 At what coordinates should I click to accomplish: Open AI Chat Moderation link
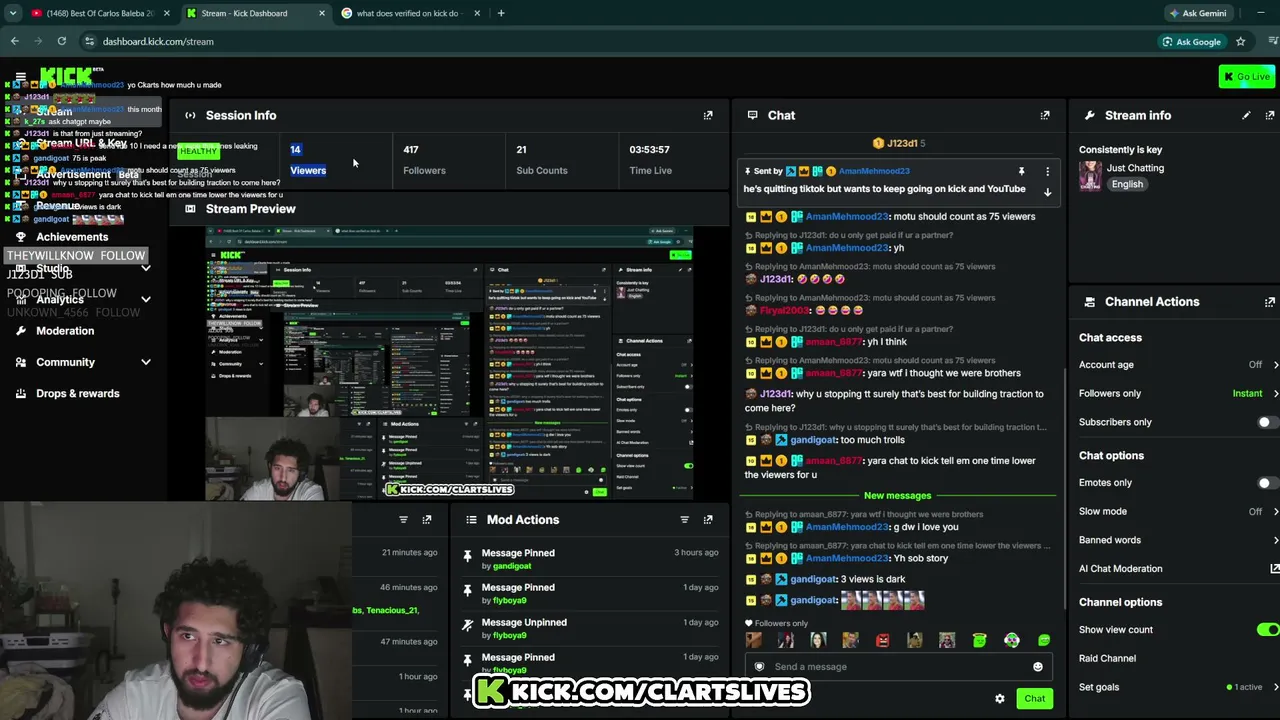1120,569
